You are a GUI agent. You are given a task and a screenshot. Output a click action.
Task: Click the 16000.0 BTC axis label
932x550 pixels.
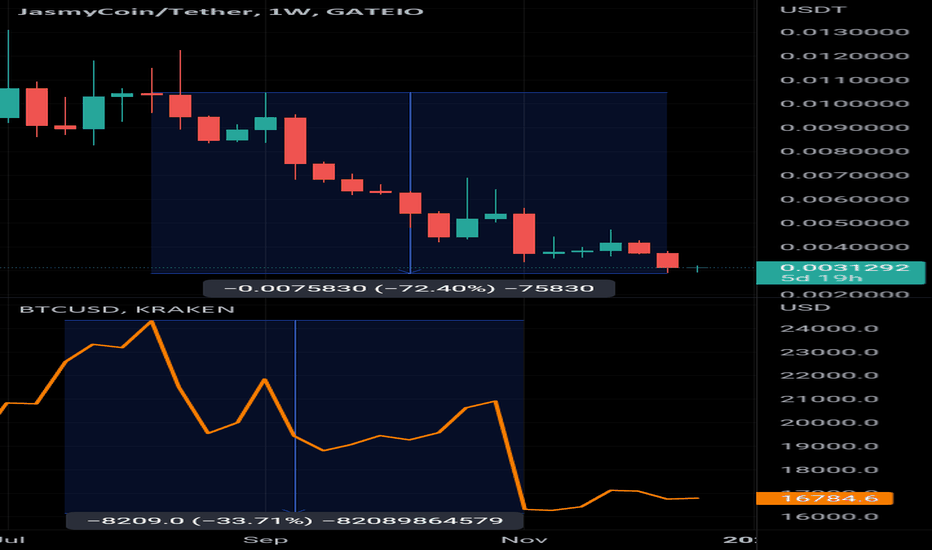[829, 516]
